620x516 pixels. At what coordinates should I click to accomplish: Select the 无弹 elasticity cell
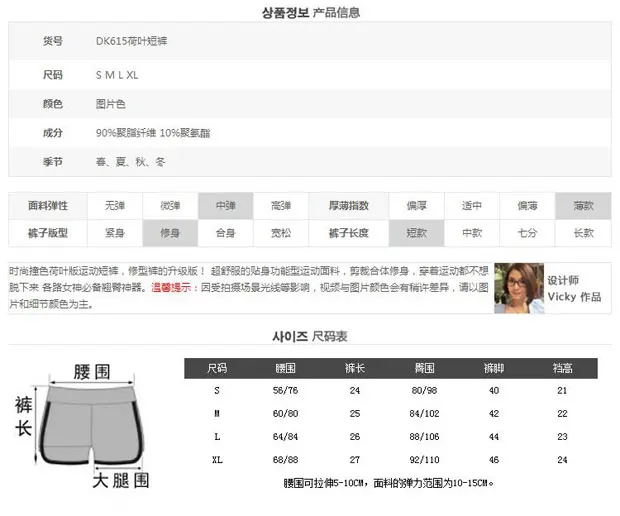(115, 206)
